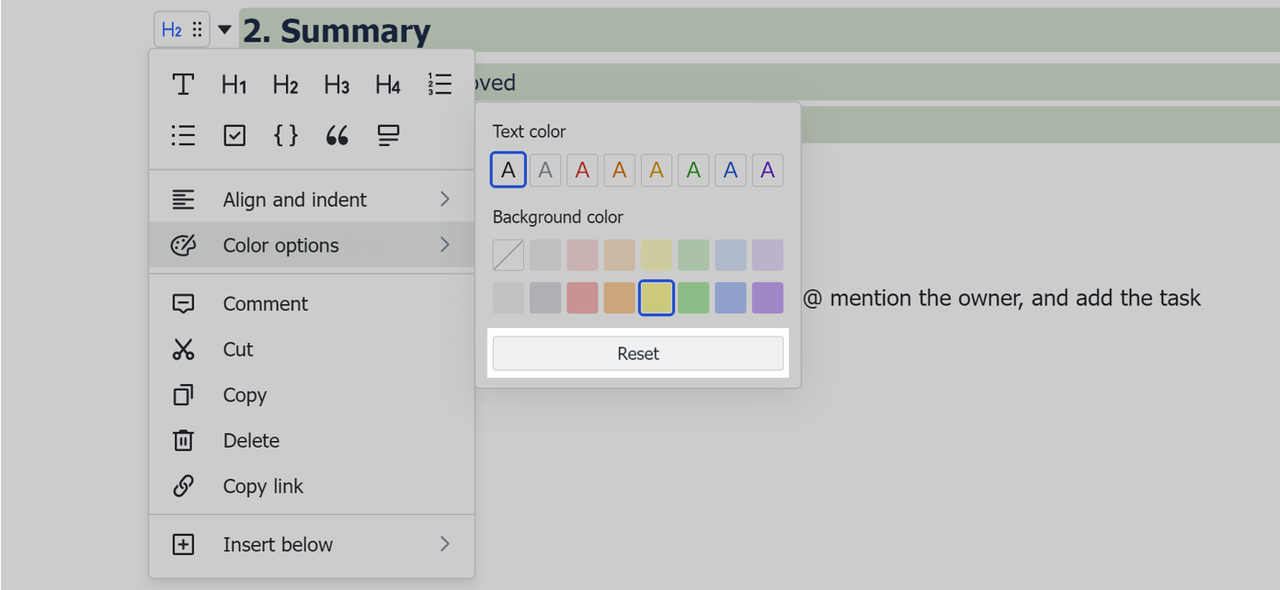Select no-fill background color swatch

coord(508,255)
